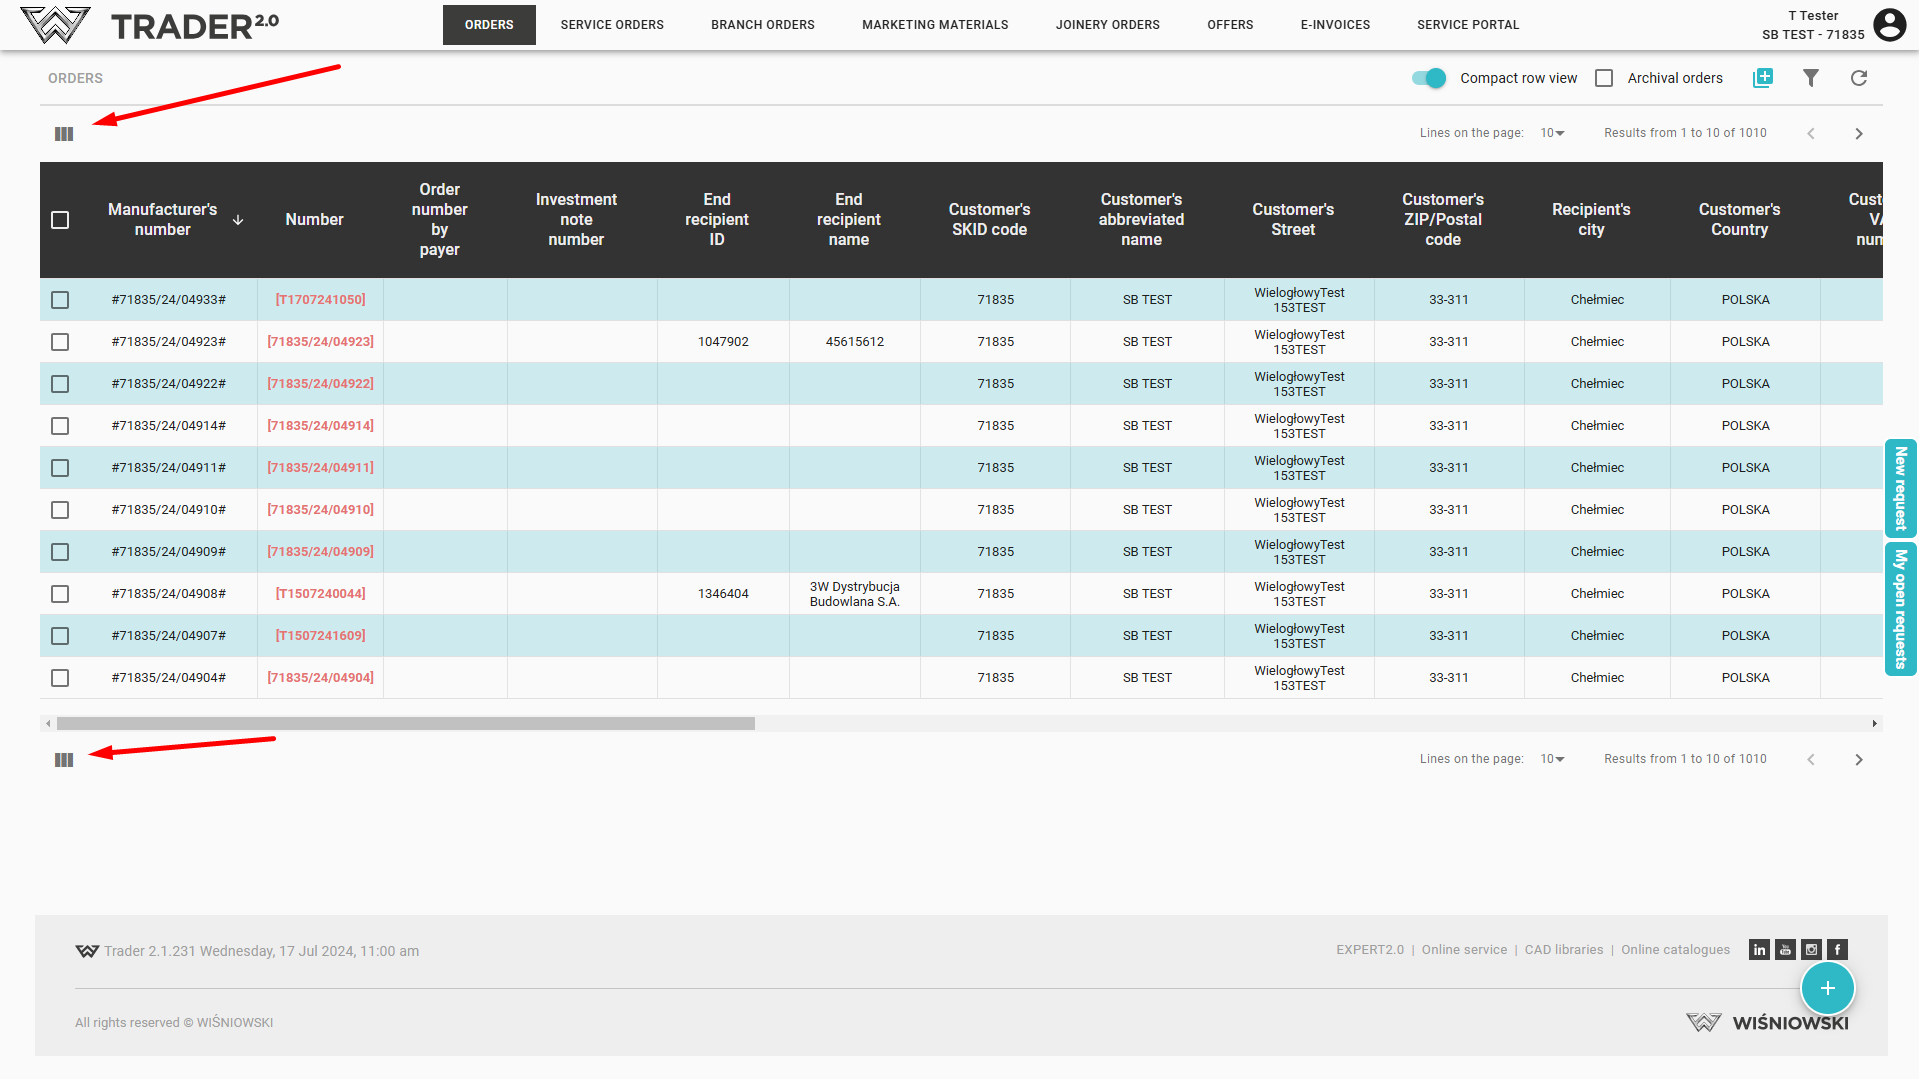This screenshot has height=1079, width=1919.
Task: Click the add new order icon
Action: point(1762,78)
